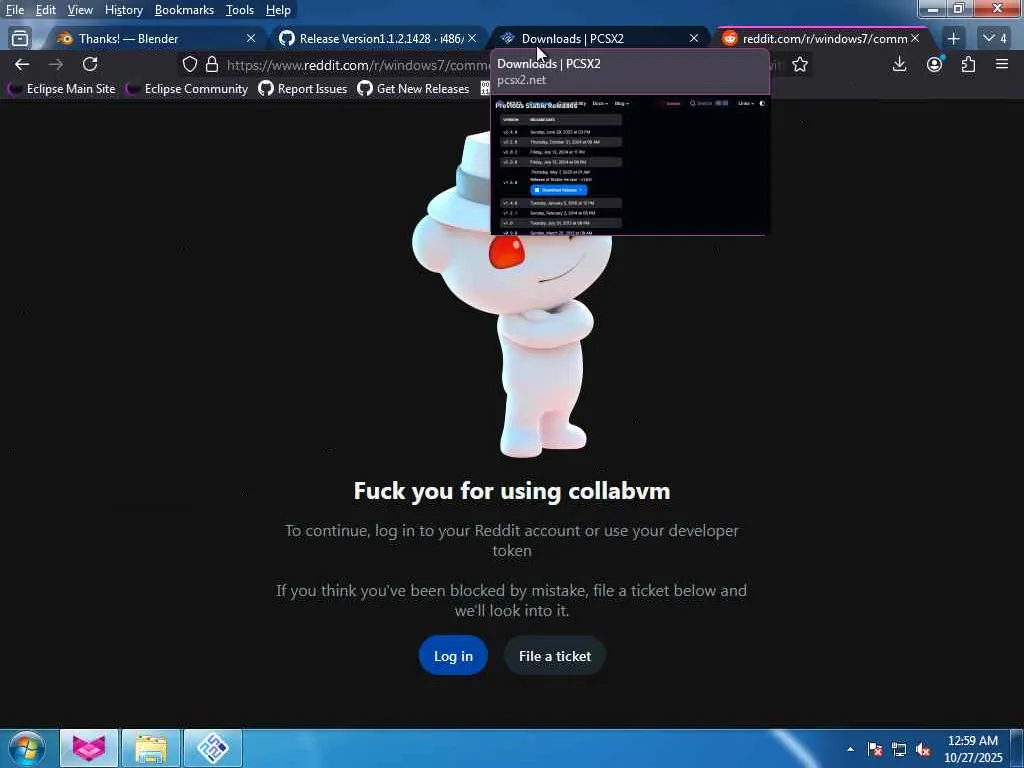This screenshot has height=768, width=1024.
Task: Open a new tab with plus button
Action: [x=953, y=39]
